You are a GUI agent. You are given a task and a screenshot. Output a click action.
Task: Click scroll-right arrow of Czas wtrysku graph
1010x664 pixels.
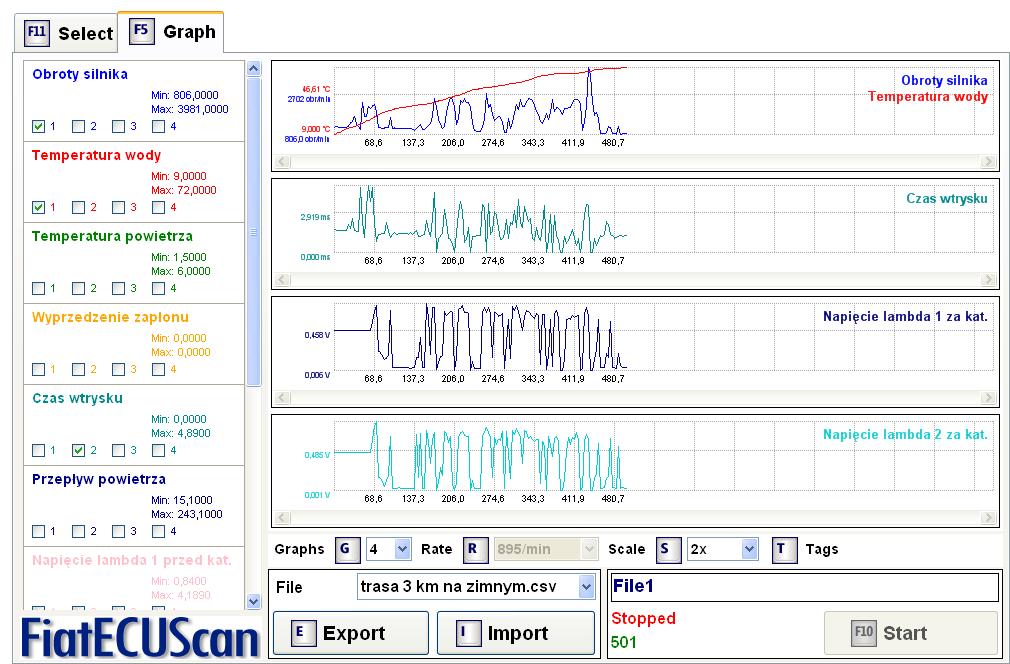point(988,280)
